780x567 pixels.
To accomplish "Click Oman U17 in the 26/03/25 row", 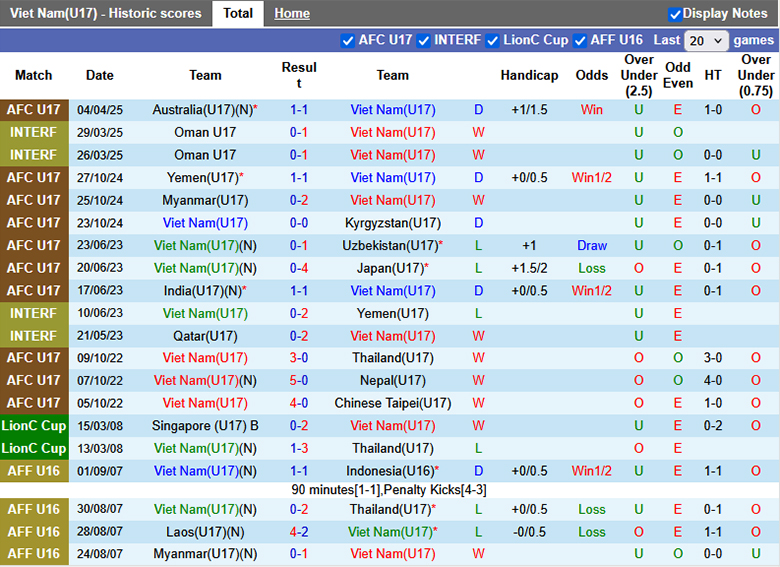I will click(x=205, y=155).
